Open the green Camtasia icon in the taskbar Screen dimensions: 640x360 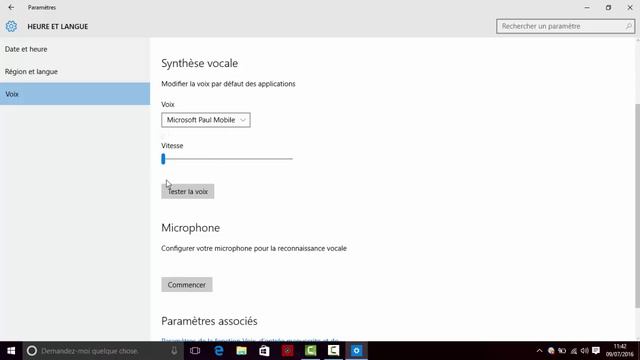pos(311,351)
